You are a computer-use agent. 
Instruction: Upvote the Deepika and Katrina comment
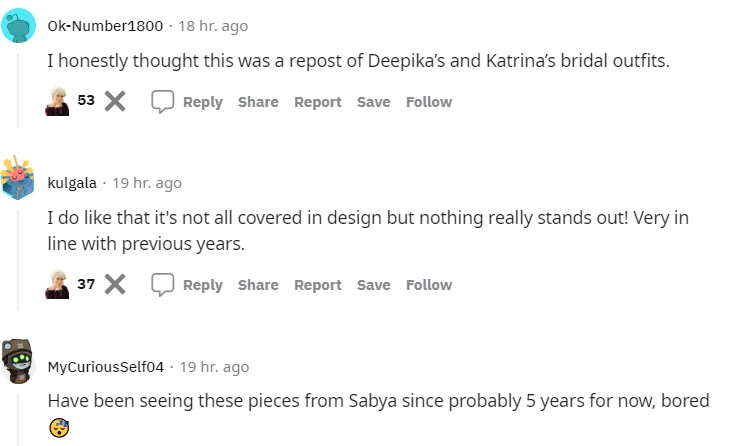57,102
